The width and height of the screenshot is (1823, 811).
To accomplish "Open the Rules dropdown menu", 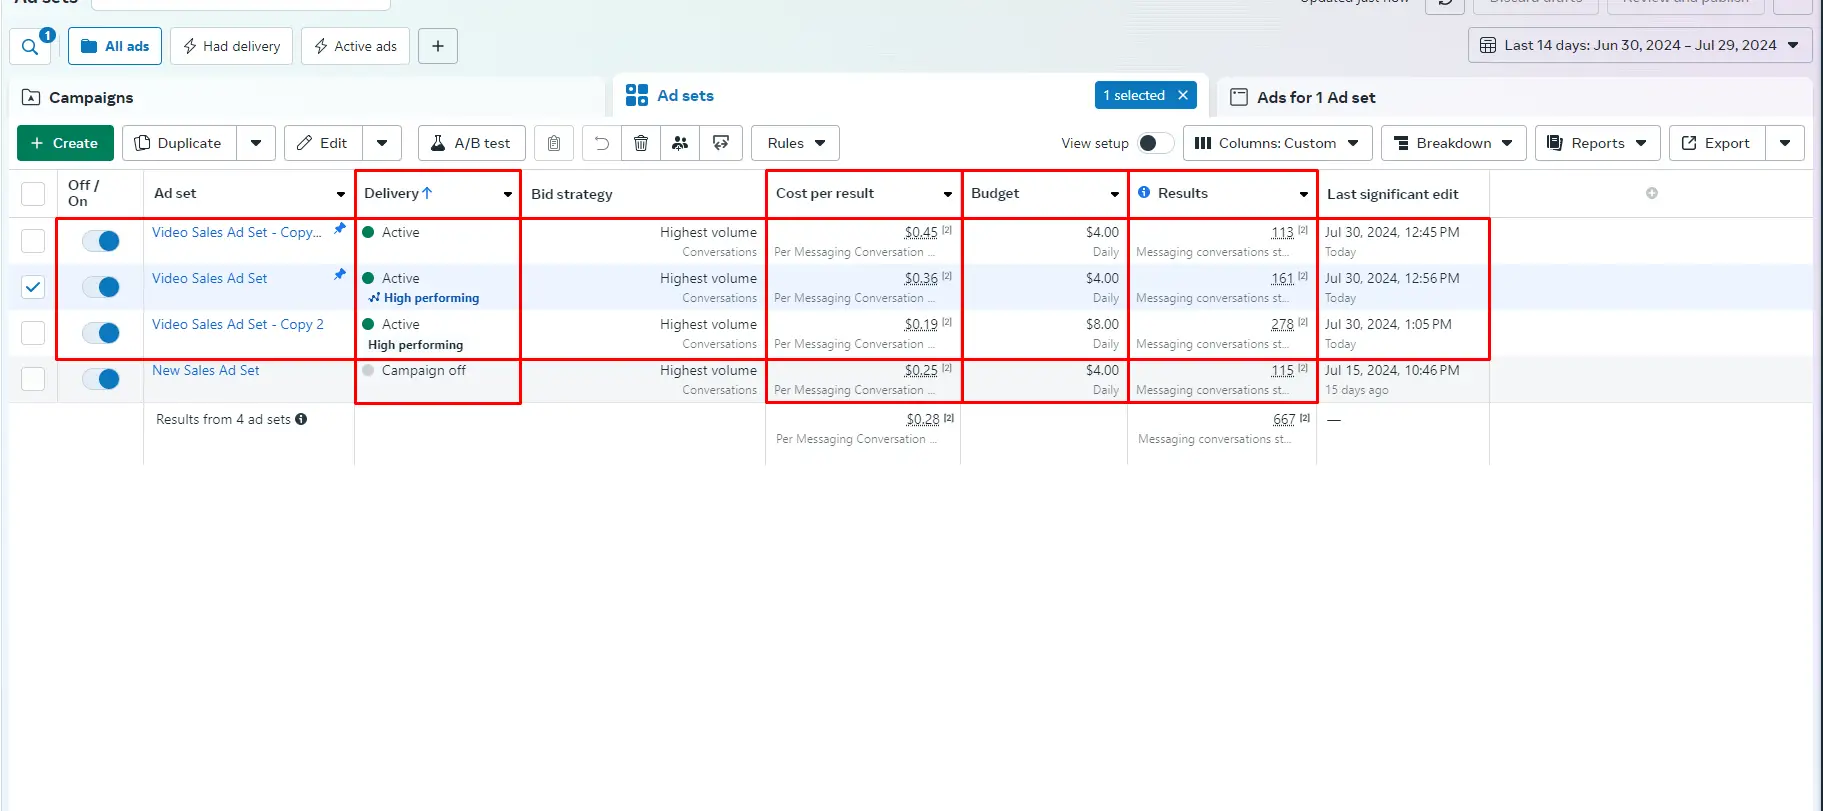I will click(x=795, y=143).
